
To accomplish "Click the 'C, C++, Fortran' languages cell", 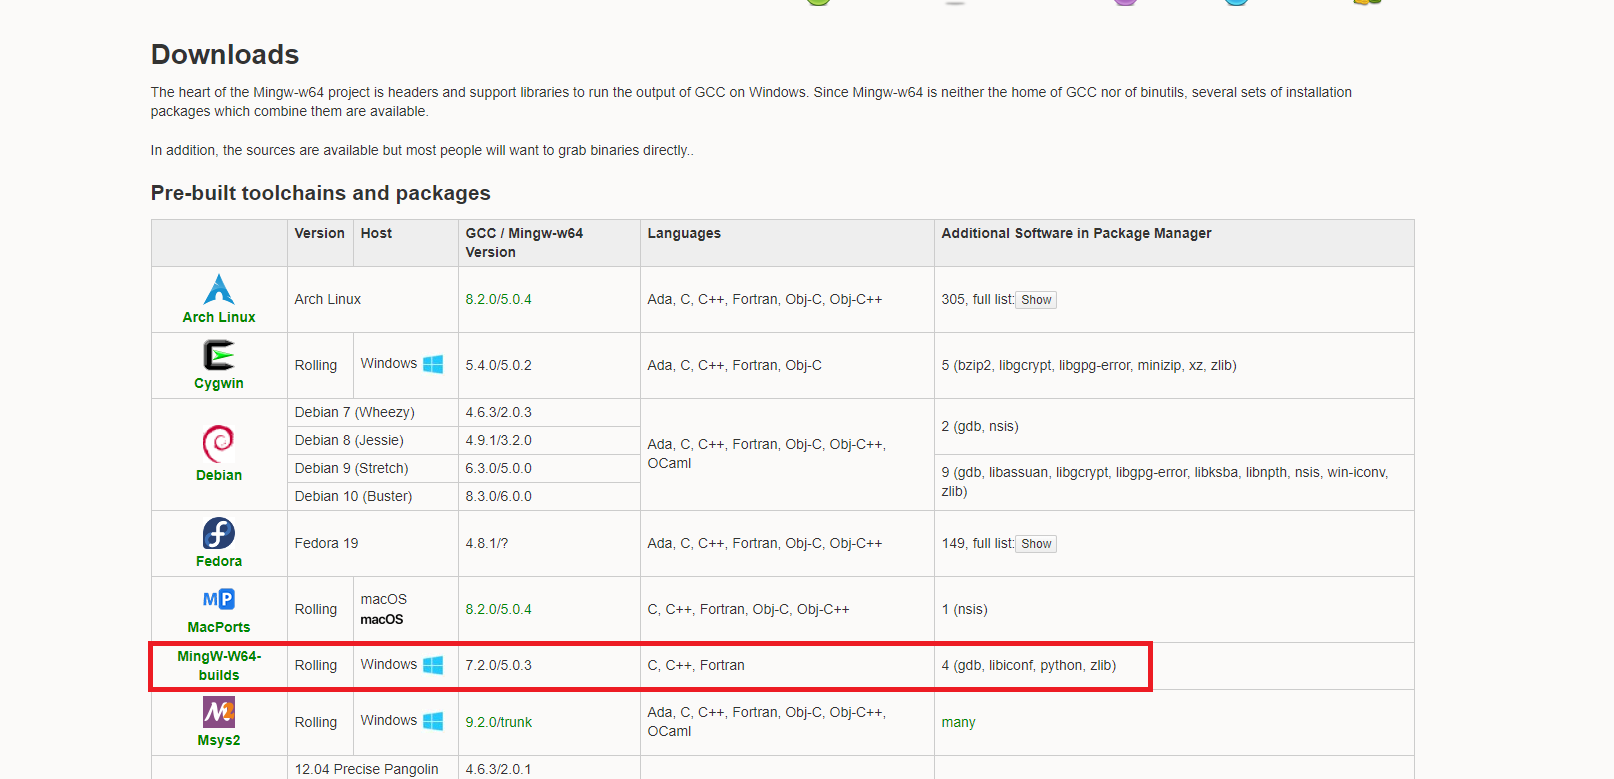I will coord(787,665).
